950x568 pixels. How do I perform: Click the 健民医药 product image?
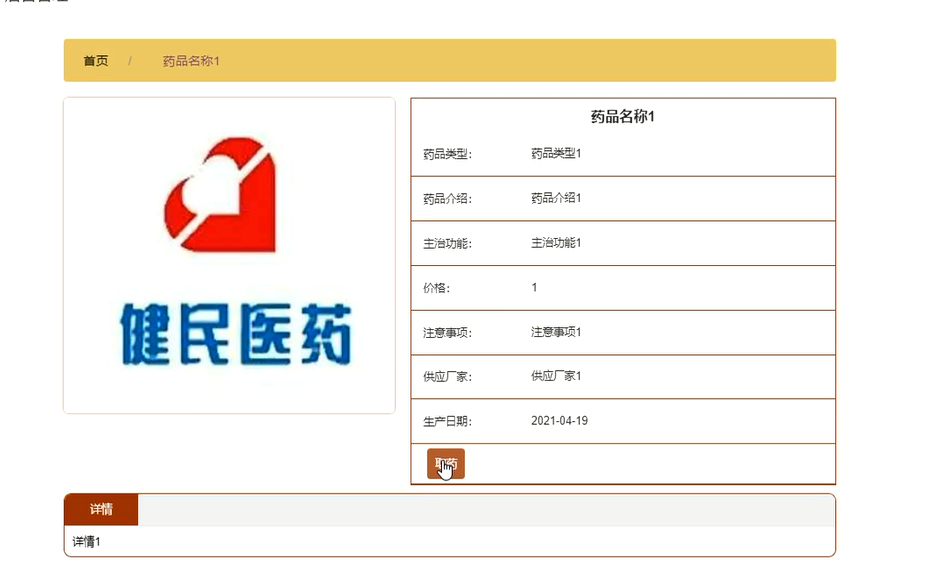(x=229, y=255)
